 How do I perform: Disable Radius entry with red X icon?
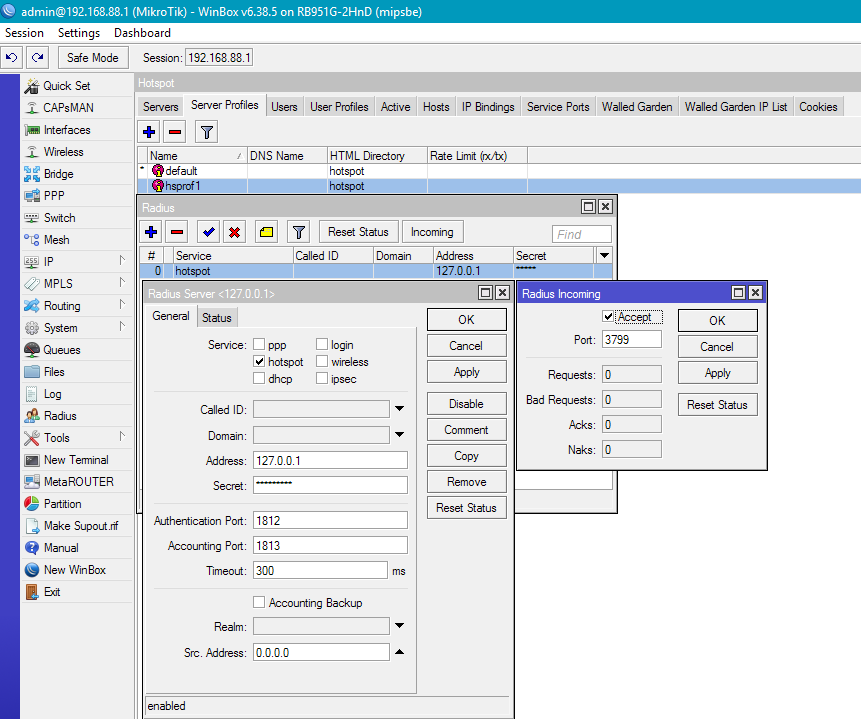point(234,232)
